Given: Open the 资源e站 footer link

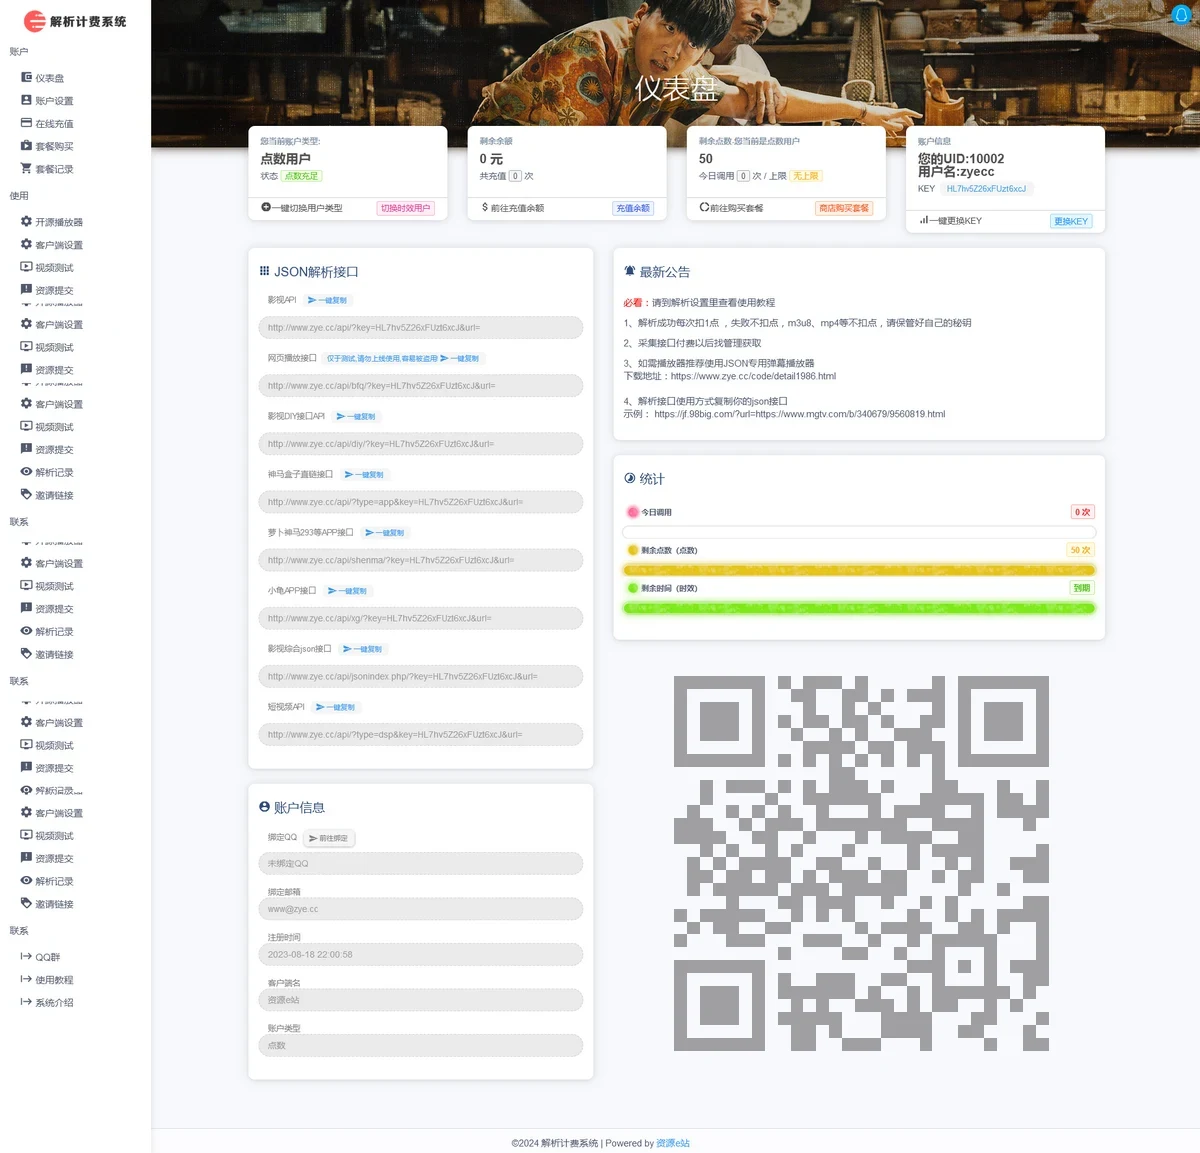Looking at the screenshot, I should click(673, 1143).
